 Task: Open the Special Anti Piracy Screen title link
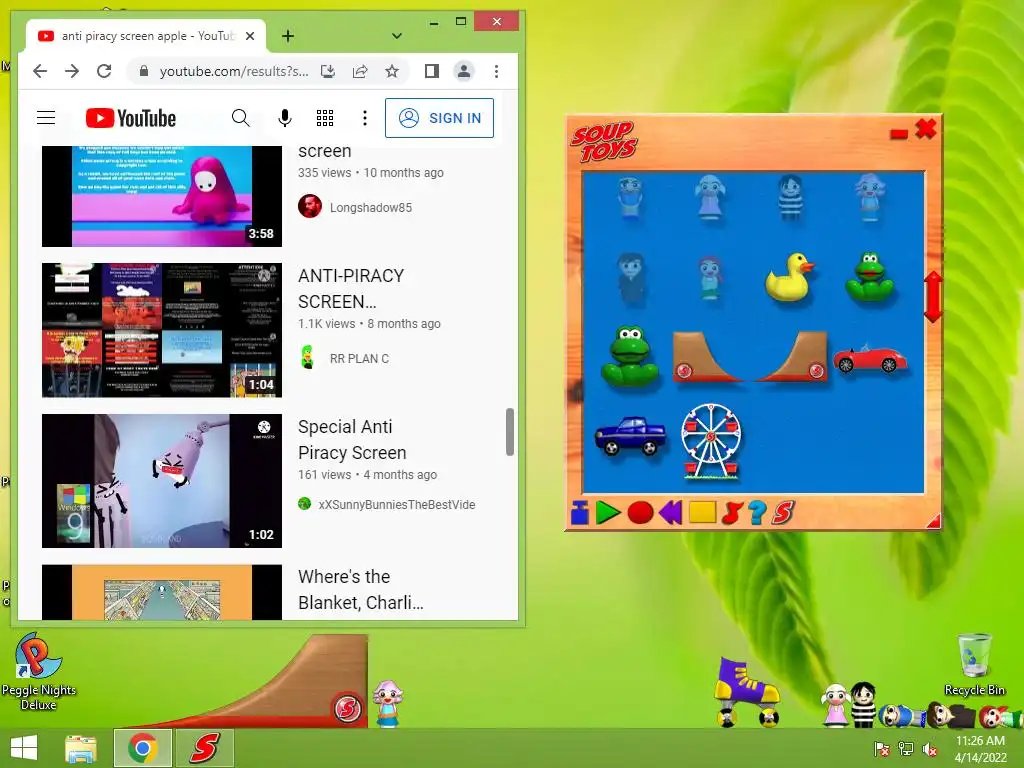[x=352, y=440]
